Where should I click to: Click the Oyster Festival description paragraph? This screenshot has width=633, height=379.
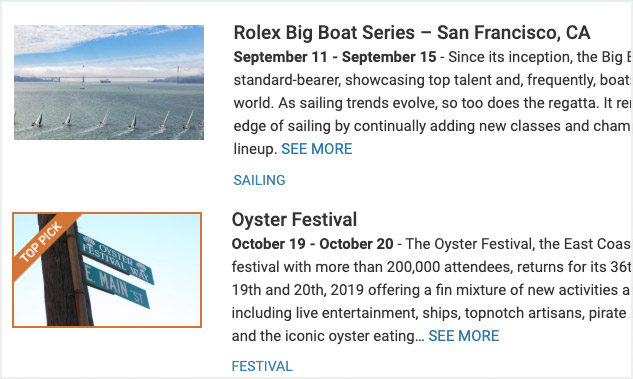click(x=431, y=290)
